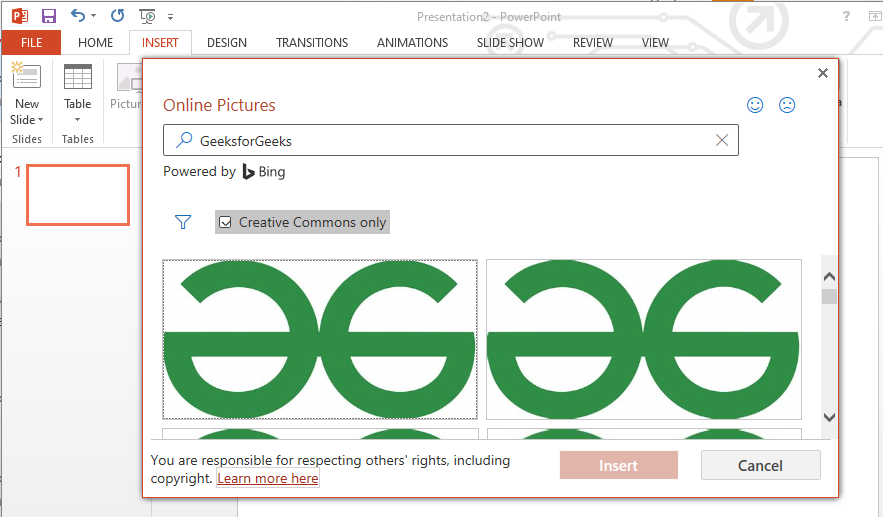Switch to the DESIGN ribbon tab

227,43
